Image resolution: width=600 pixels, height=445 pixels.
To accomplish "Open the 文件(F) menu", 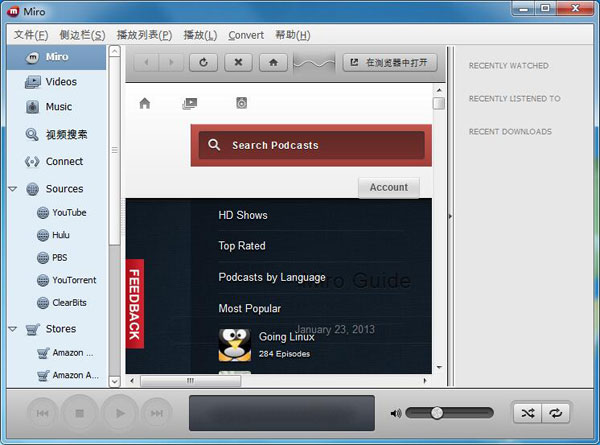I will pyautogui.click(x=31, y=35).
